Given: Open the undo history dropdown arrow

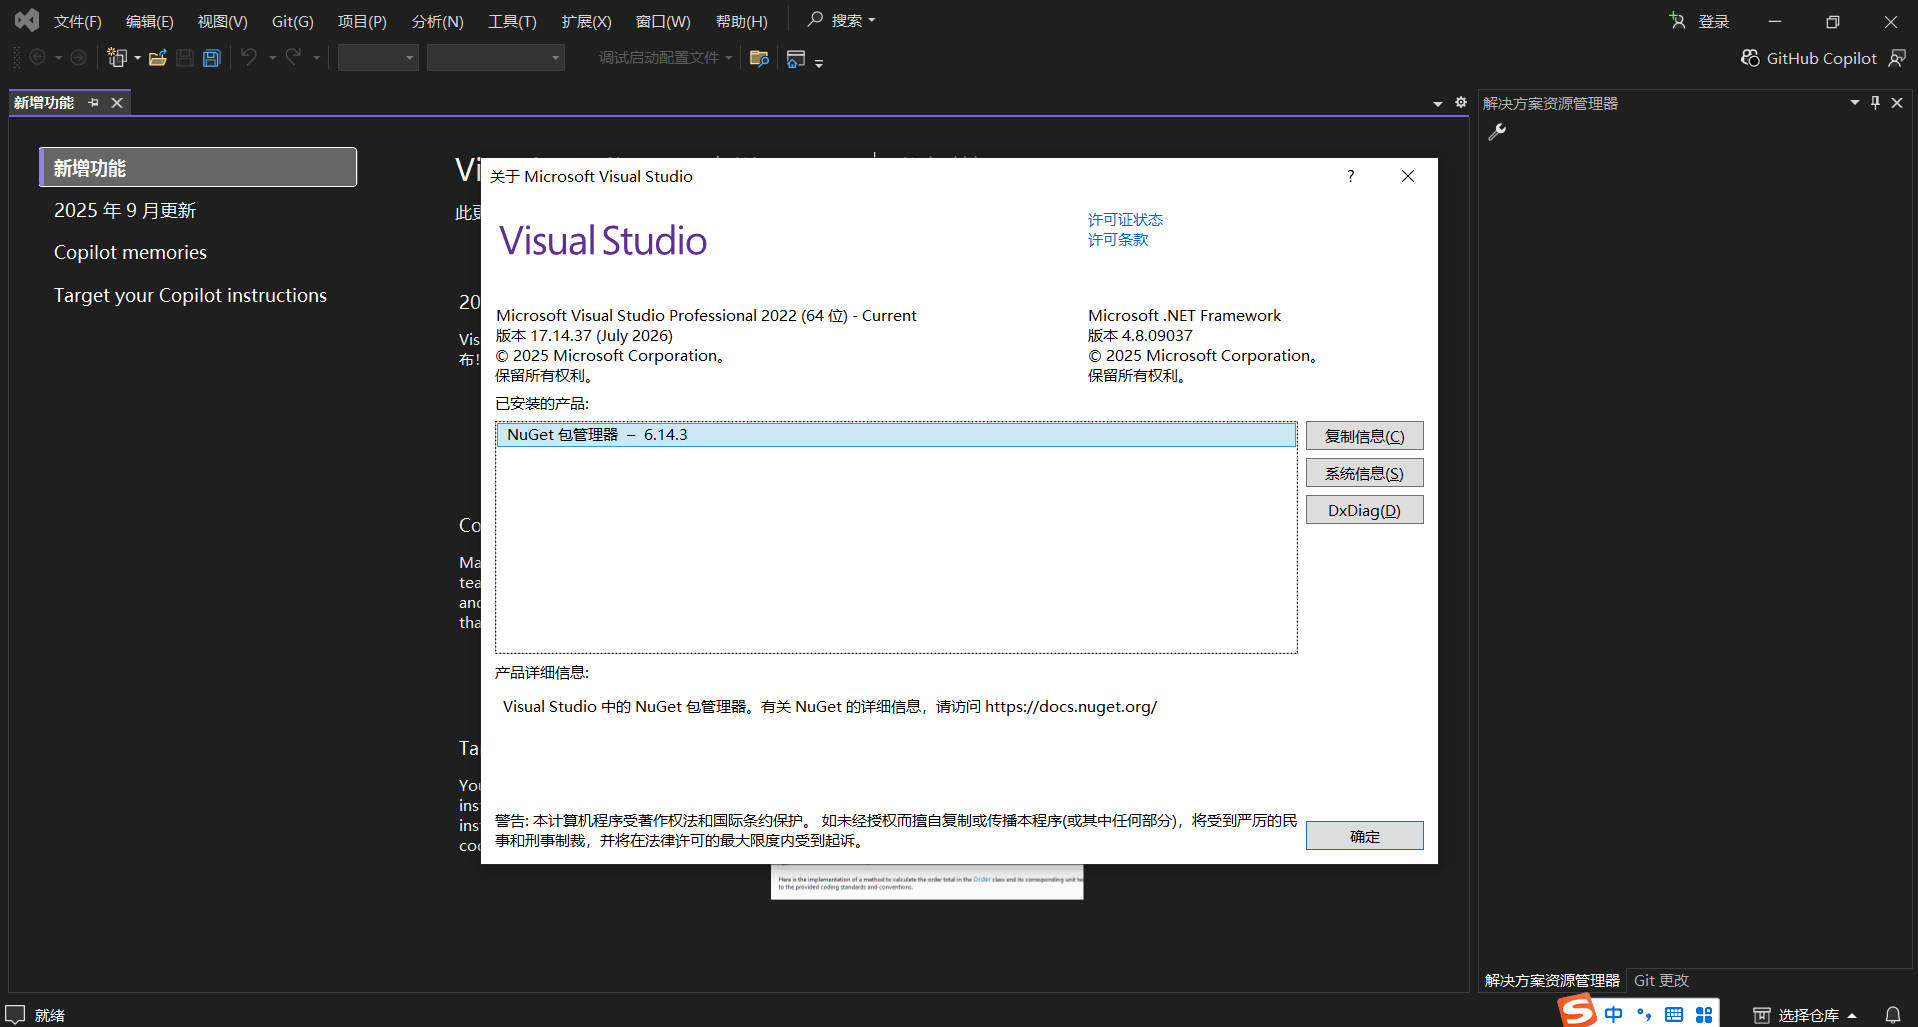Looking at the screenshot, I should [271, 58].
